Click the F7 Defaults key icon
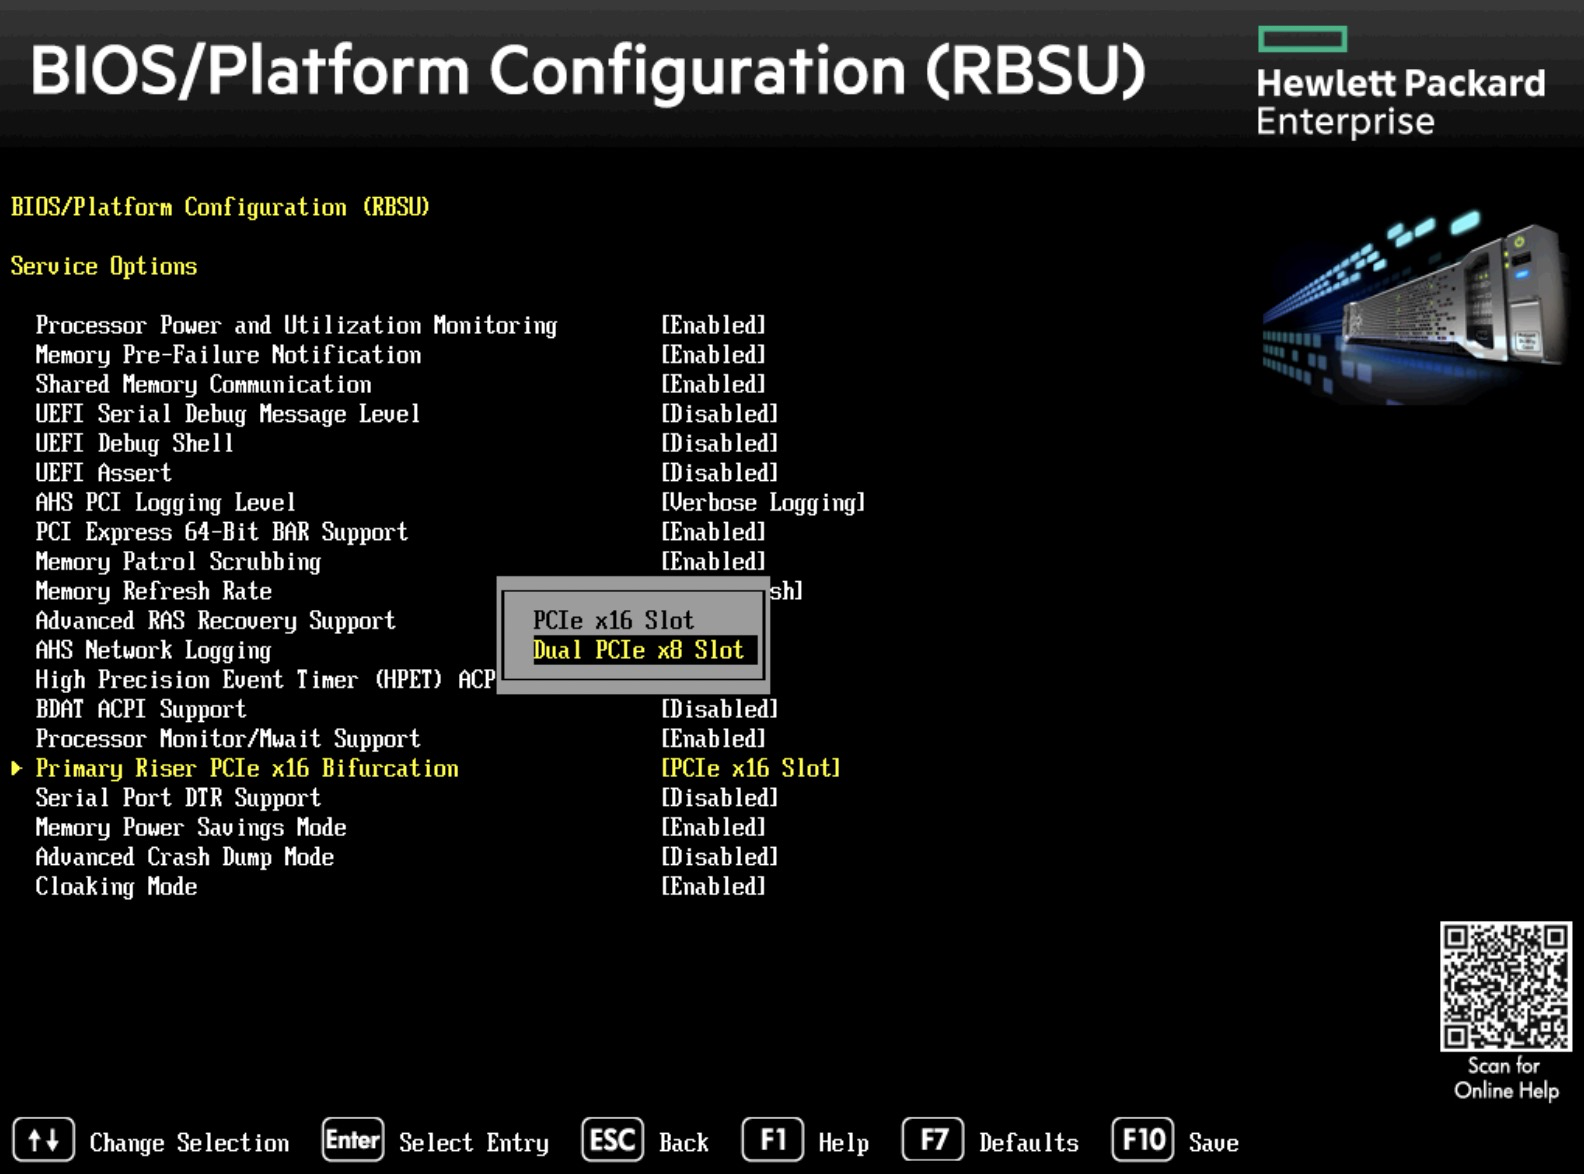Viewport: 1584px width, 1174px height. [x=932, y=1141]
